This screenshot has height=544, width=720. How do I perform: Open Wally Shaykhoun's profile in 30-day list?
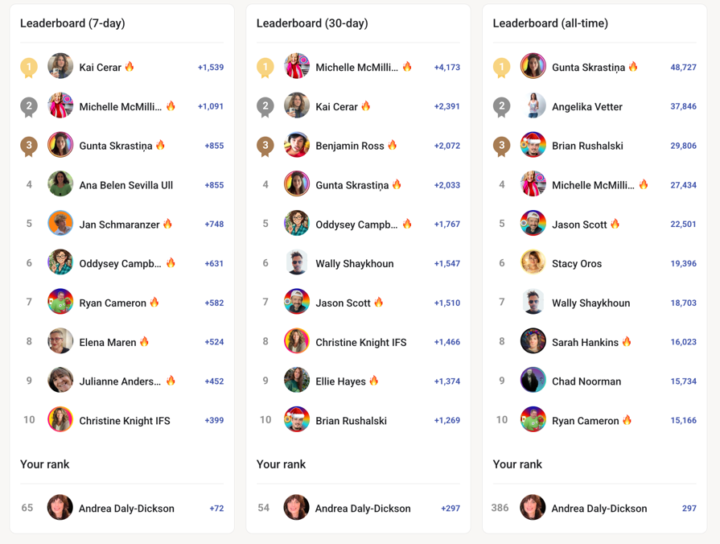[354, 264]
